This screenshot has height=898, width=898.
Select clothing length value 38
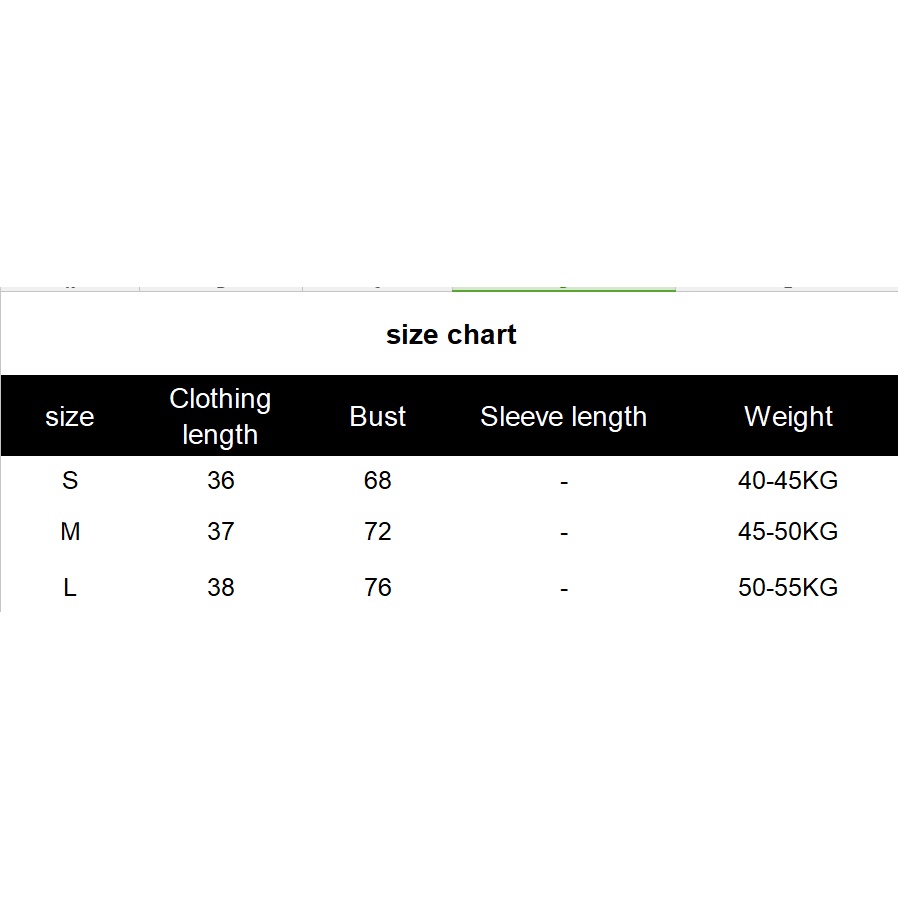(220, 587)
